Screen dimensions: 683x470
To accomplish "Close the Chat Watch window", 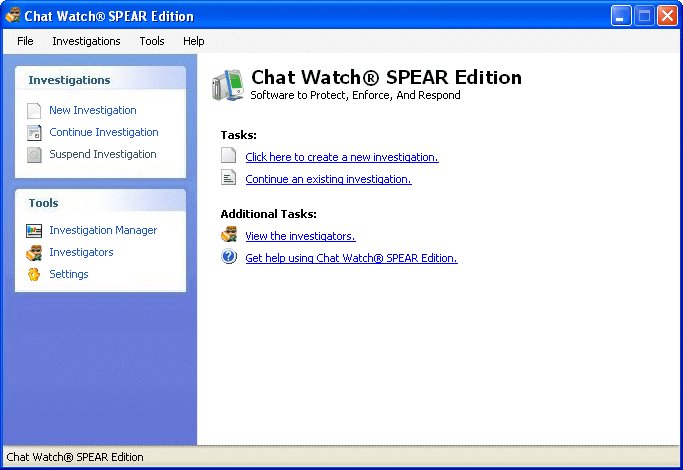I will 667,16.
